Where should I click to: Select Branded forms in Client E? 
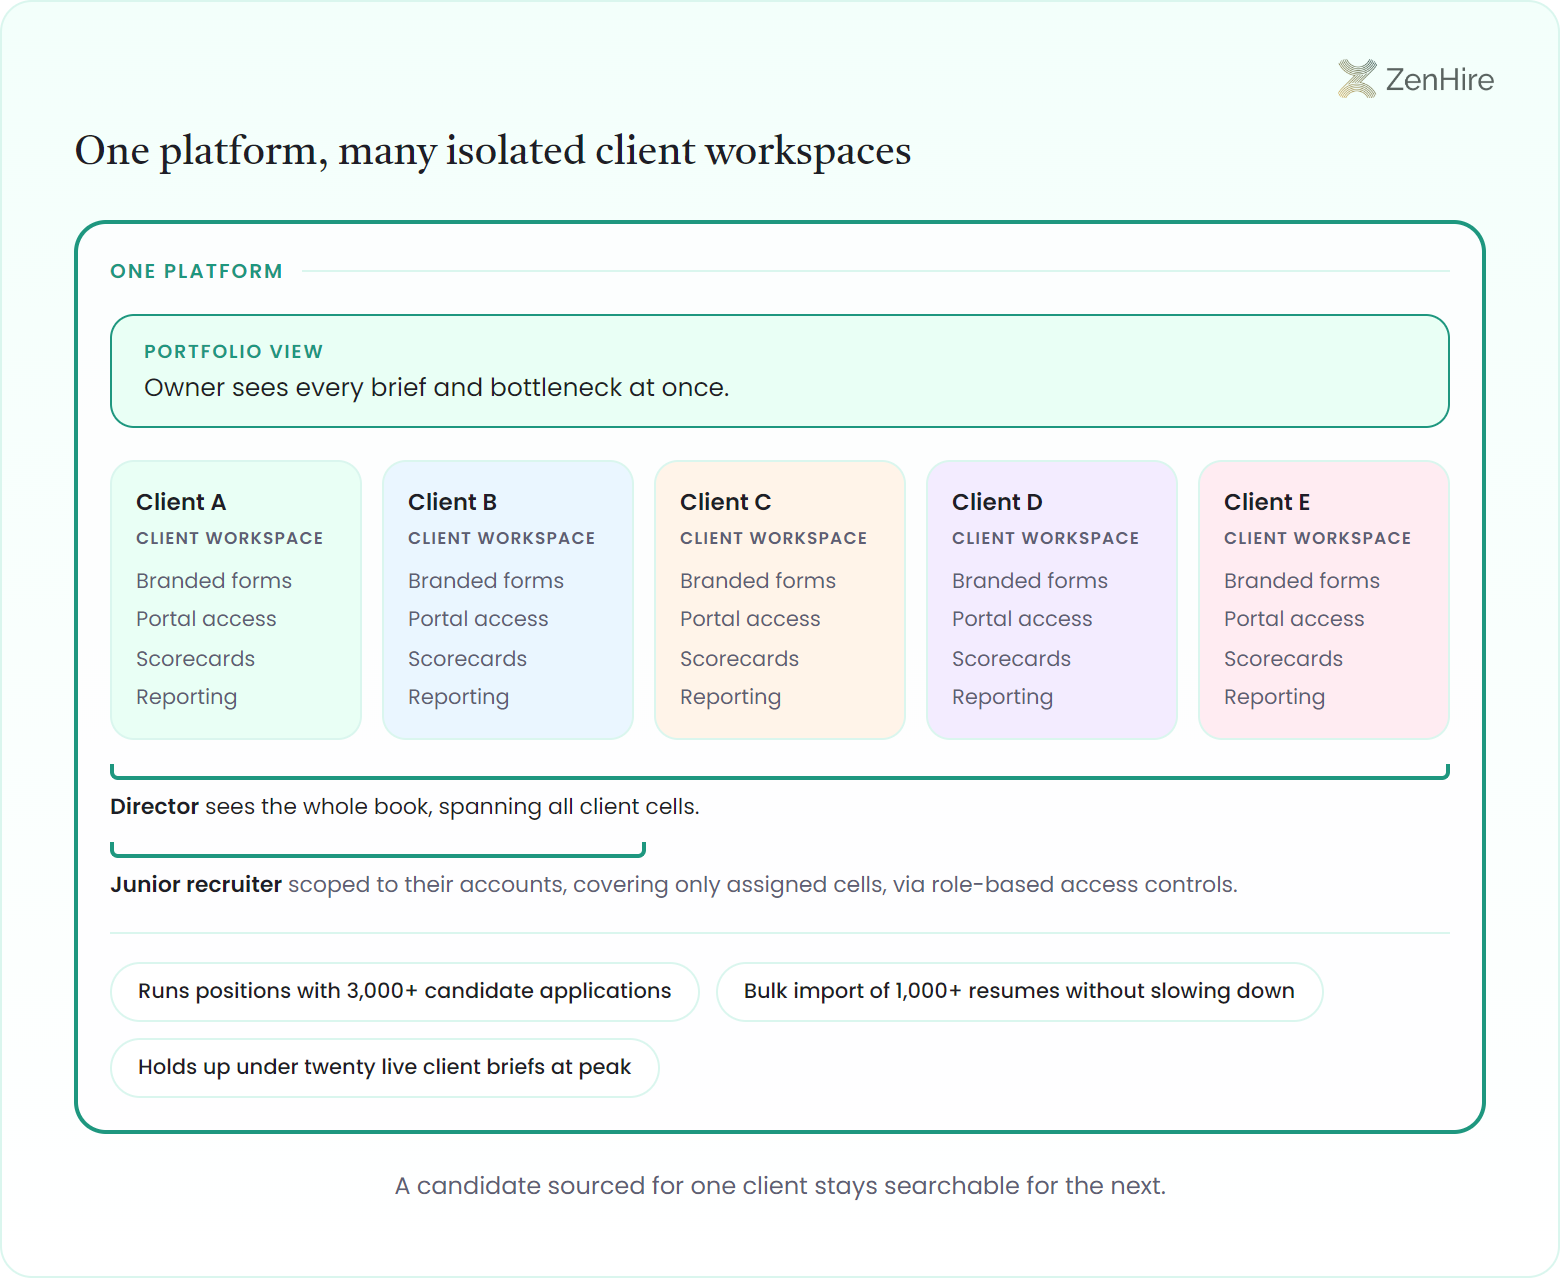1302,581
